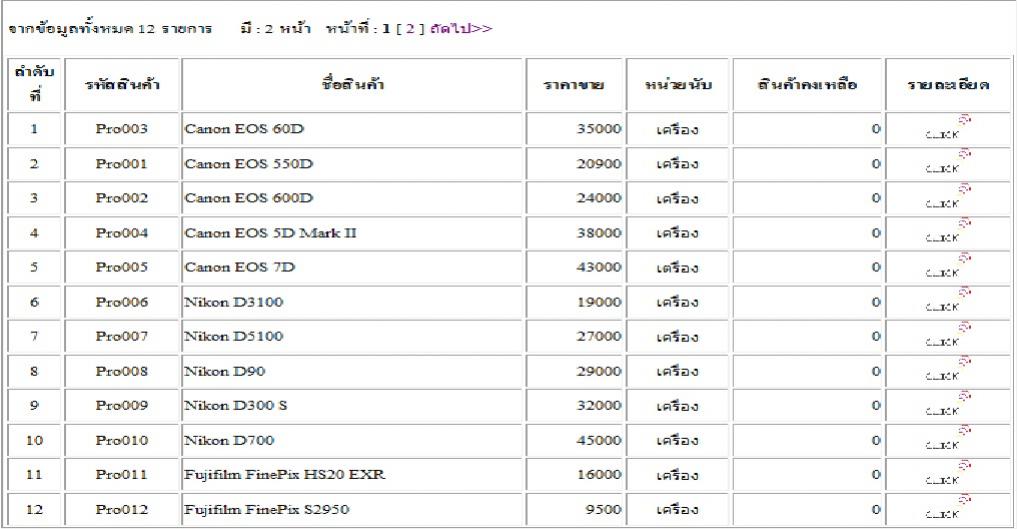Image resolution: width=1019 pixels, height=529 pixels.
Task: Click product name Canon EOS 600D
Action: (x=249, y=198)
